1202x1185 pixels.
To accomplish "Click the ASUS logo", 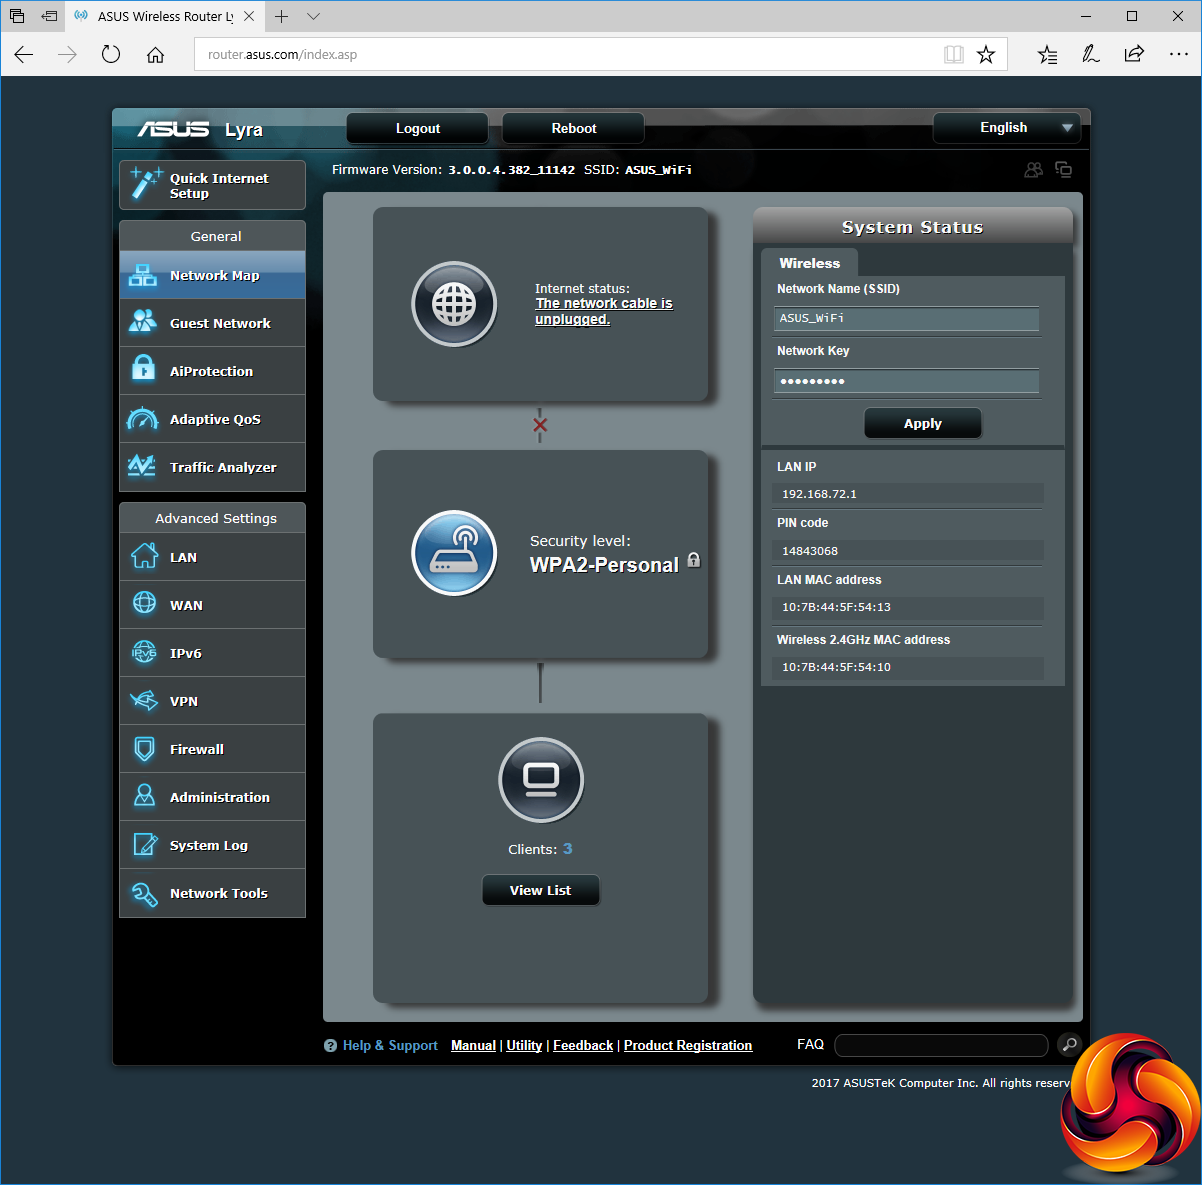I will coord(174,129).
